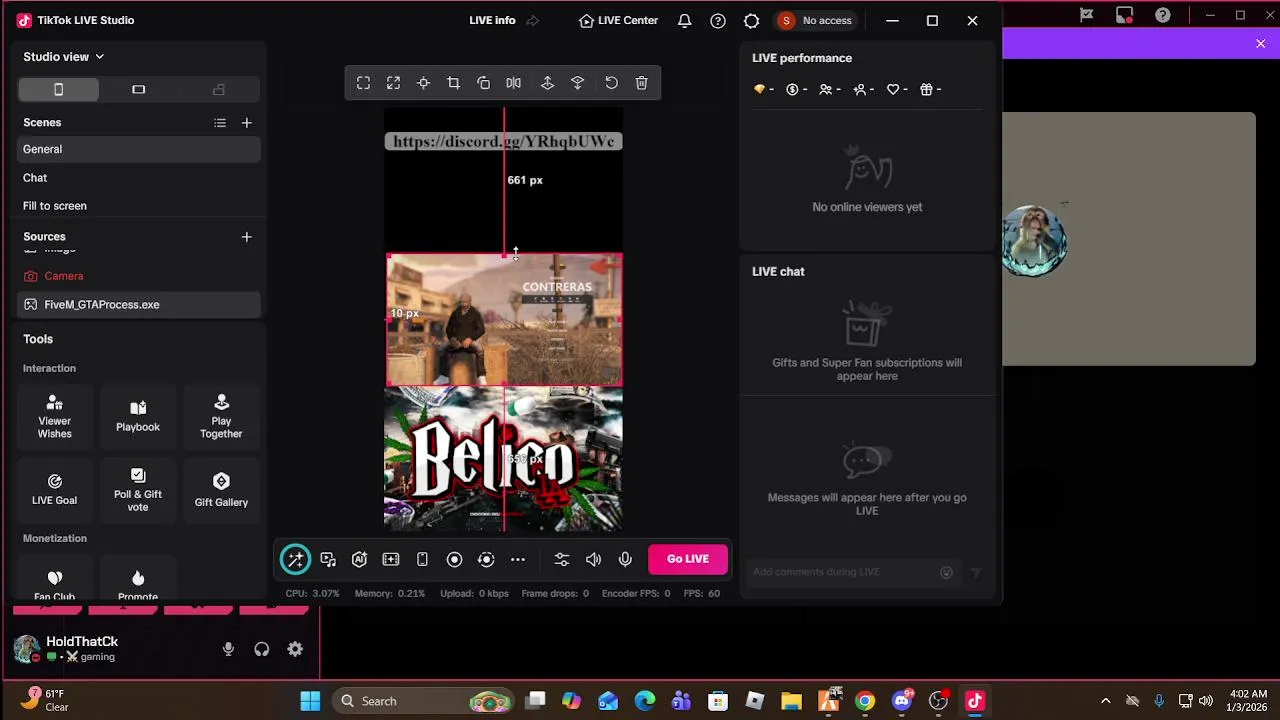This screenshot has width=1280, height=720.
Task: Open Playbook tool
Action: coord(138,416)
